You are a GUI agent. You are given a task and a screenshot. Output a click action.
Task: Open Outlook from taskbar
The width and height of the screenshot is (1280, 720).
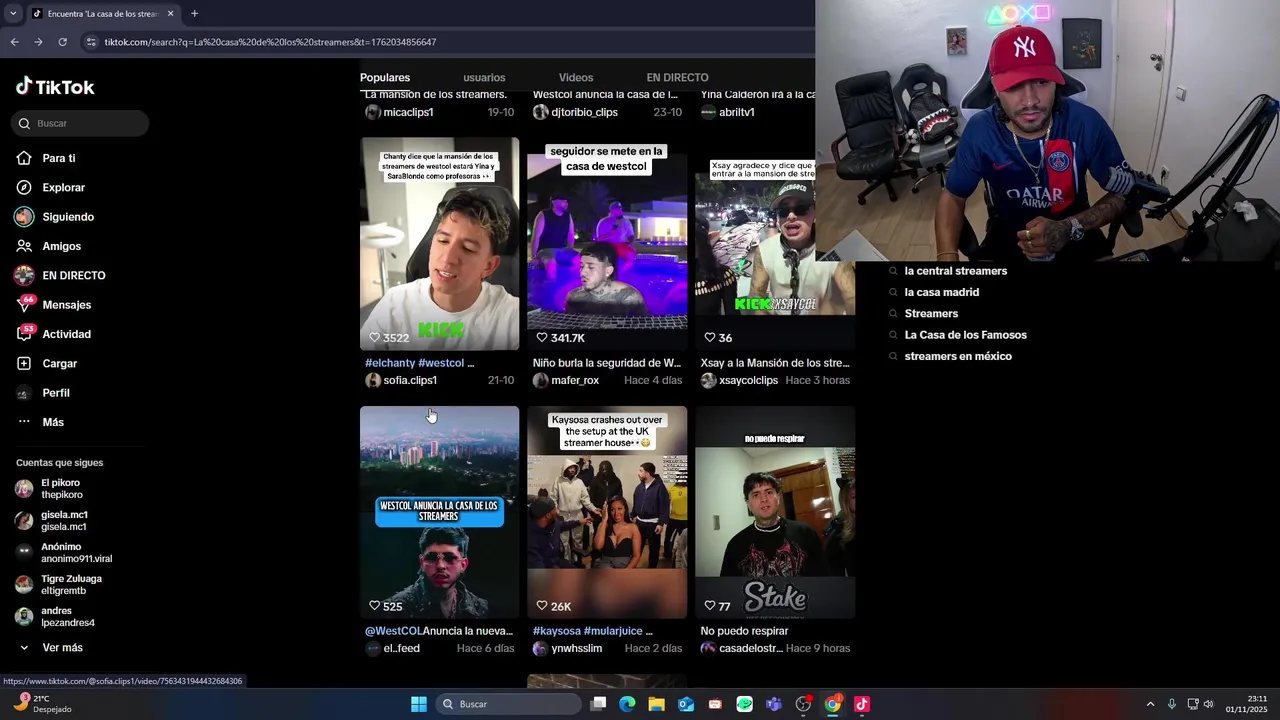(686, 704)
